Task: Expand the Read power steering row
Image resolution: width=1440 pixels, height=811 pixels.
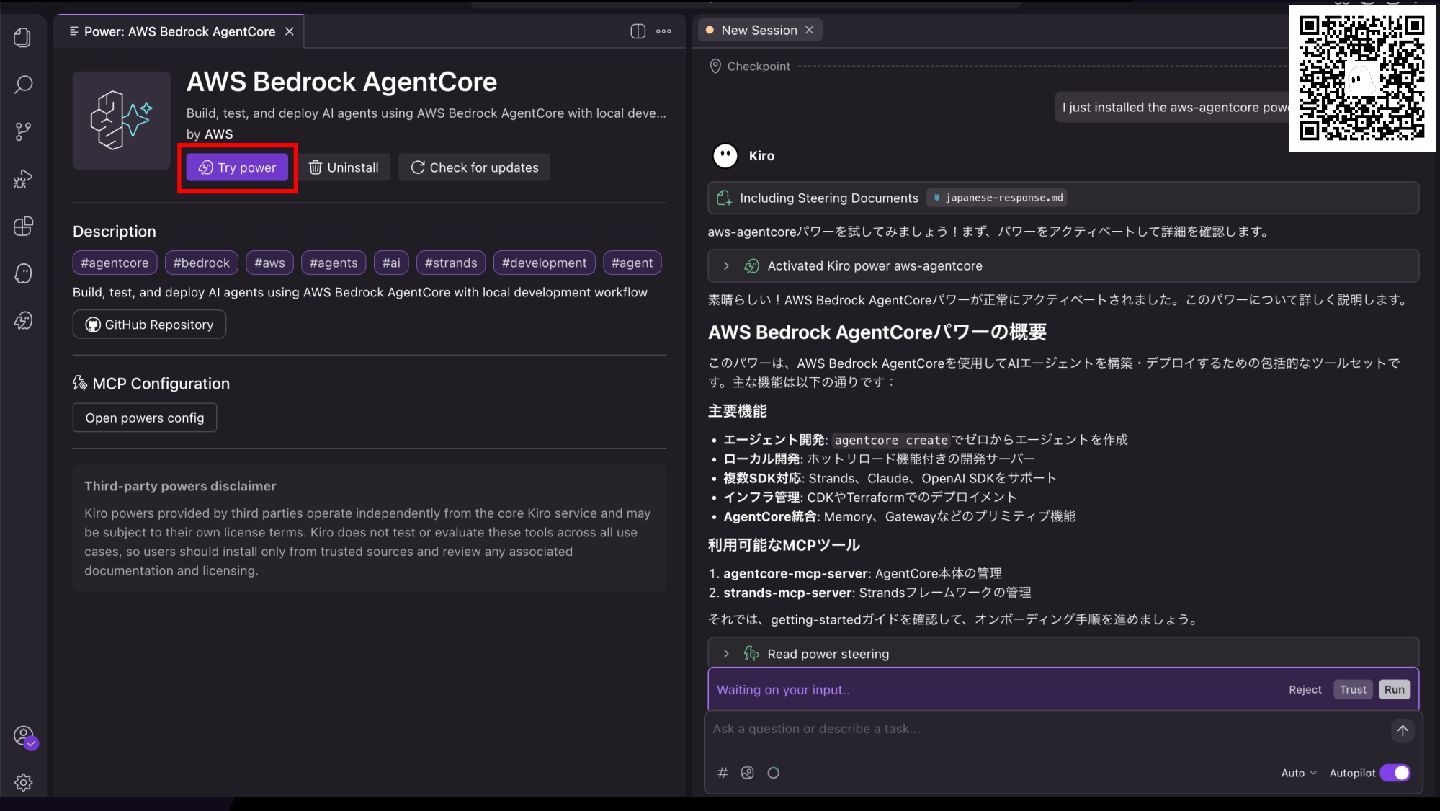Action: (1063, 654)
